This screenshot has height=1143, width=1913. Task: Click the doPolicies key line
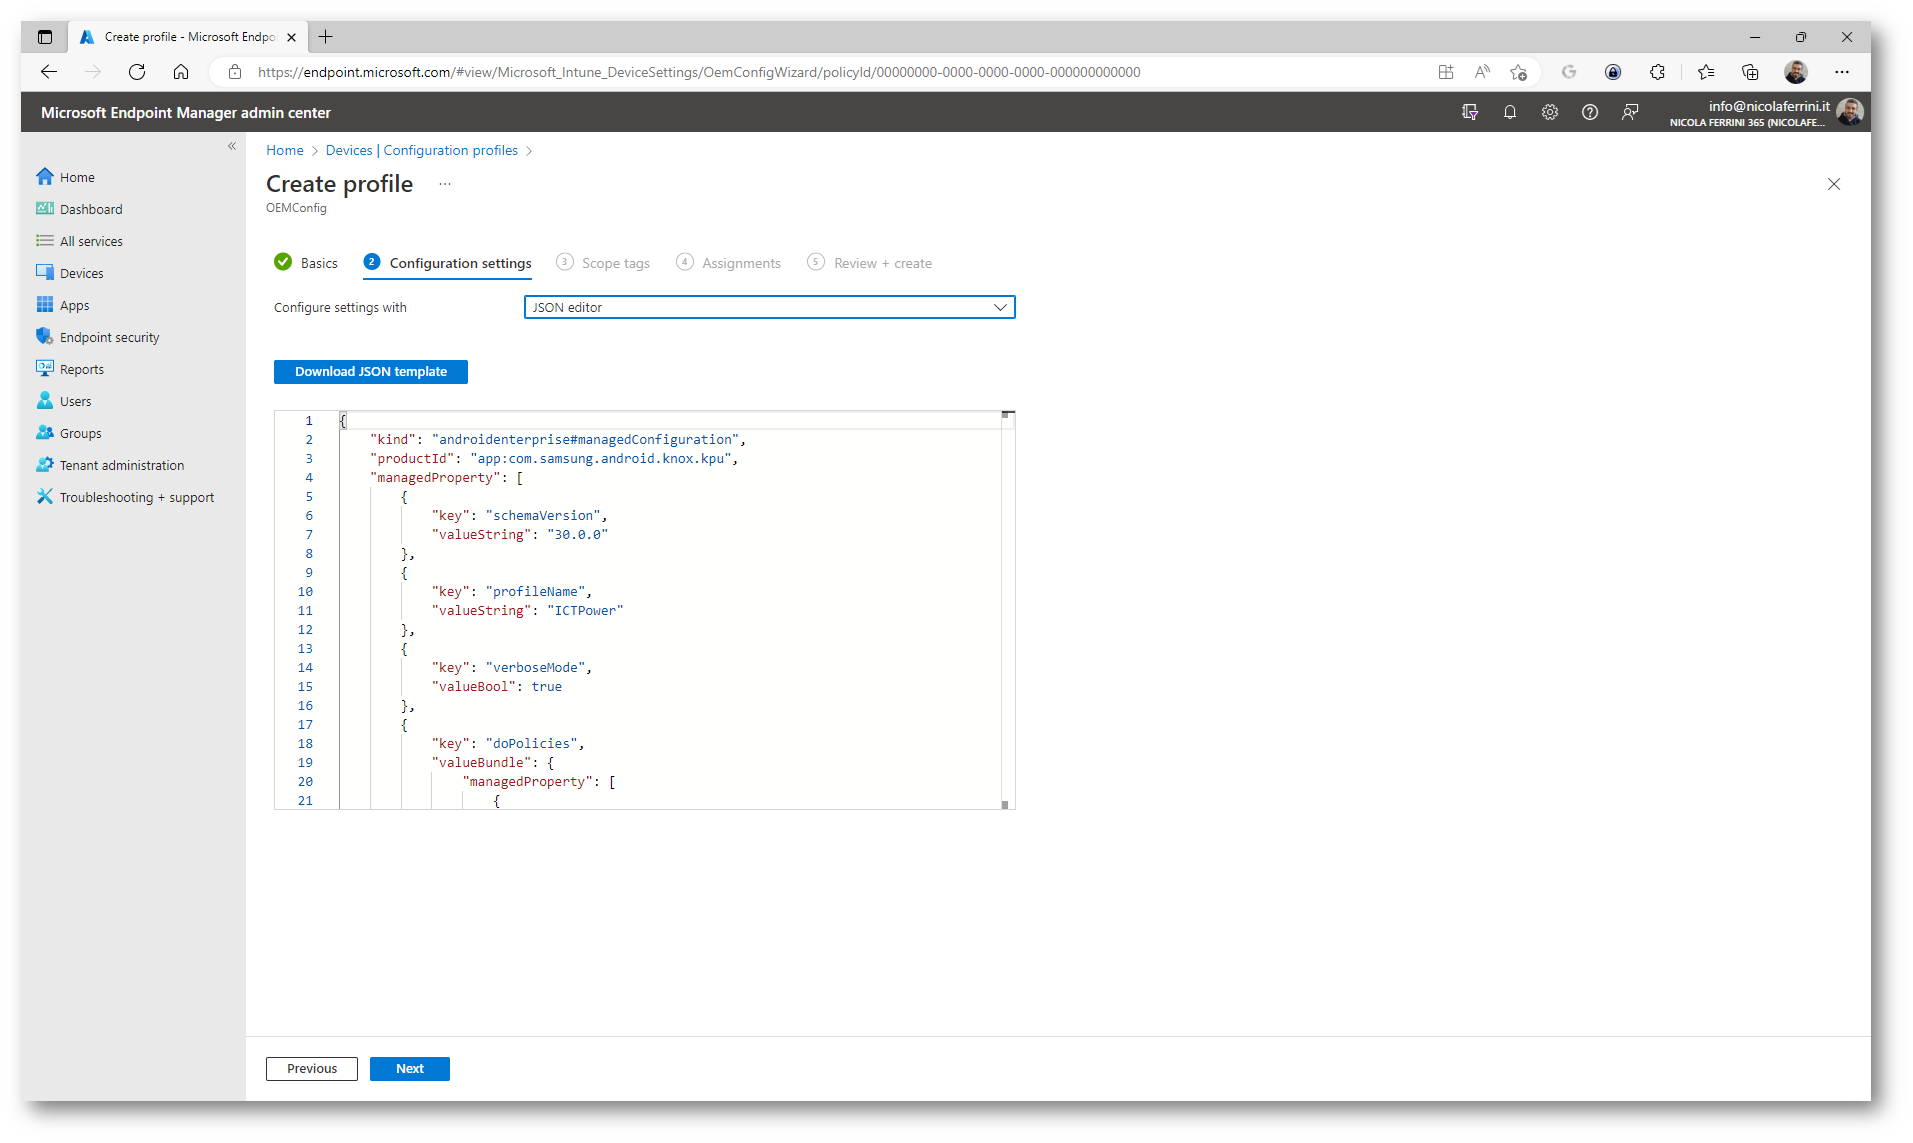[508, 743]
